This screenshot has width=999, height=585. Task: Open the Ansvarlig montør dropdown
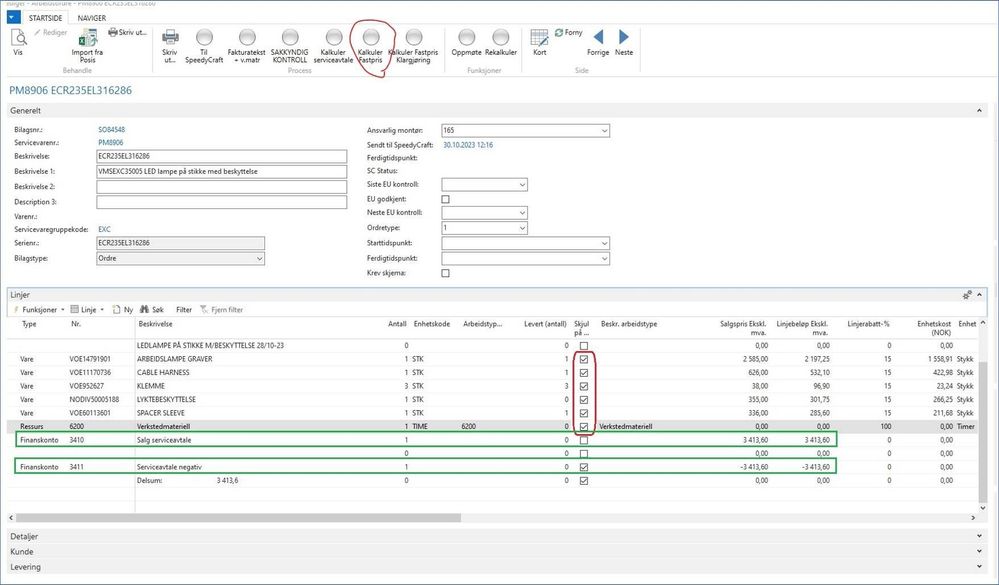(603, 131)
